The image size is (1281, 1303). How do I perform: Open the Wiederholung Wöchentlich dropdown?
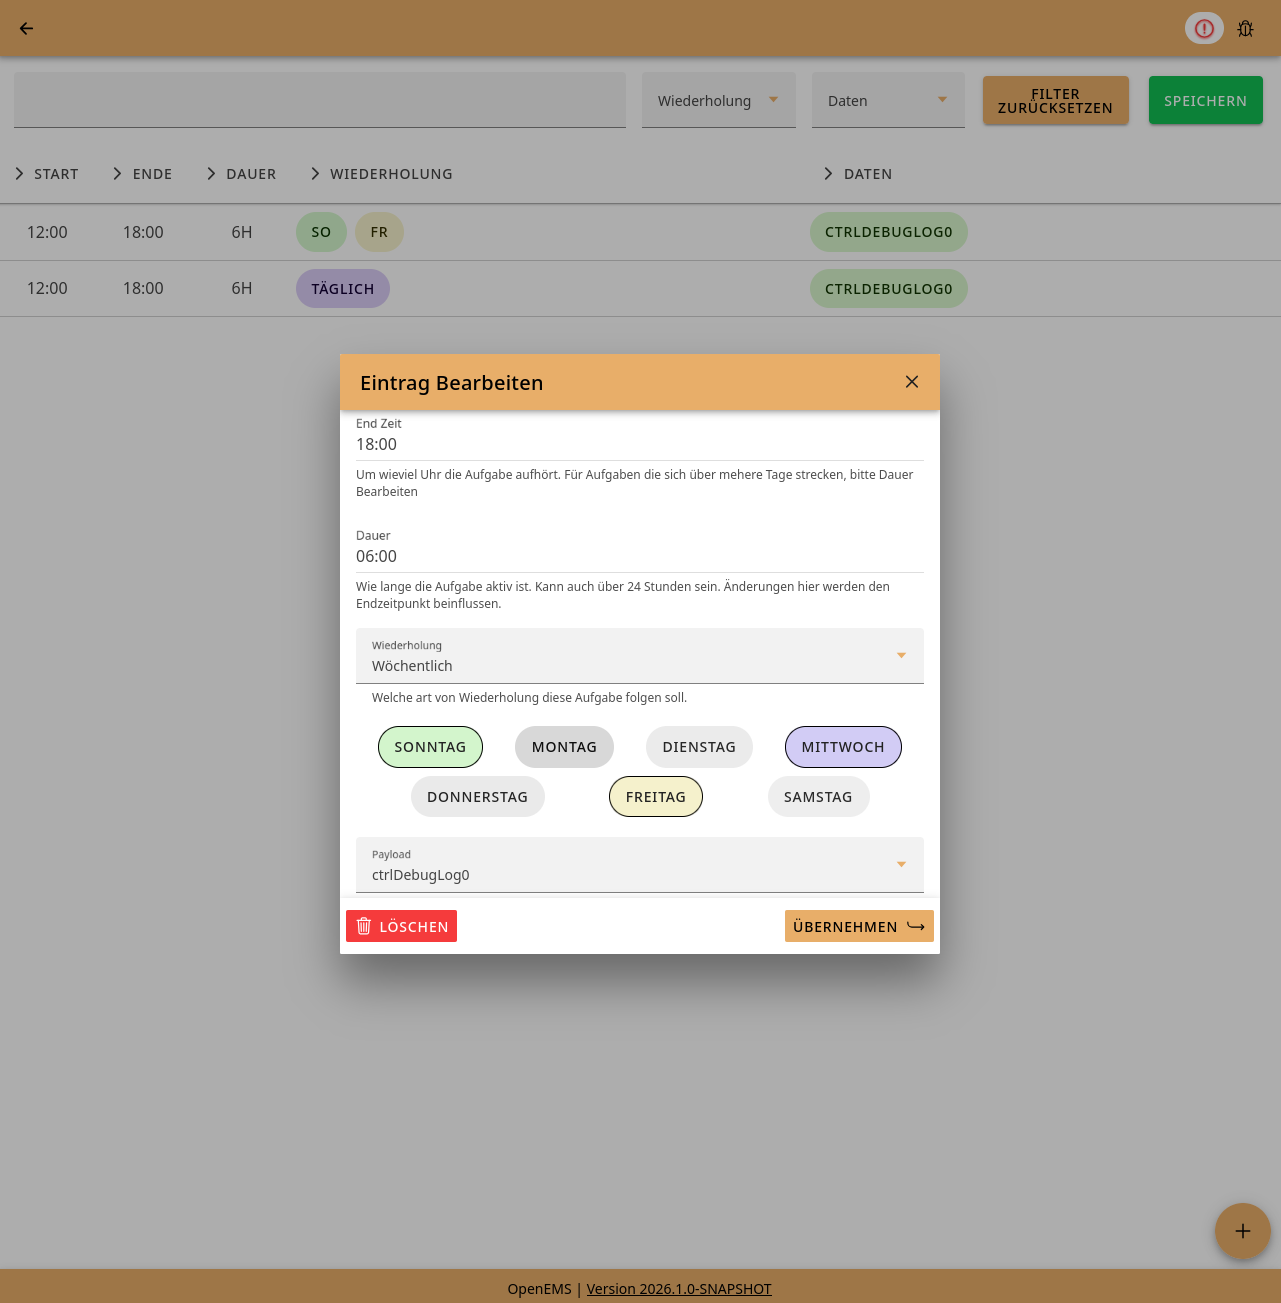pyautogui.click(x=639, y=656)
